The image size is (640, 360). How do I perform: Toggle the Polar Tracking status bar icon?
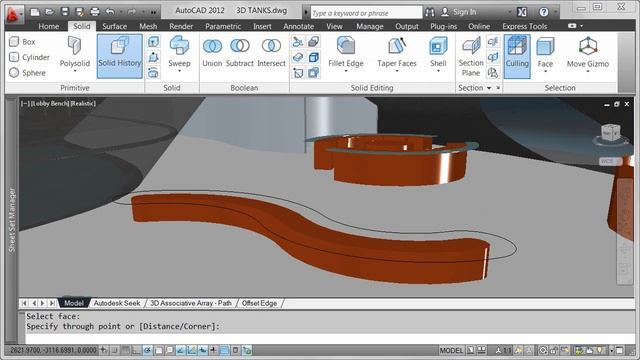tap(148, 350)
